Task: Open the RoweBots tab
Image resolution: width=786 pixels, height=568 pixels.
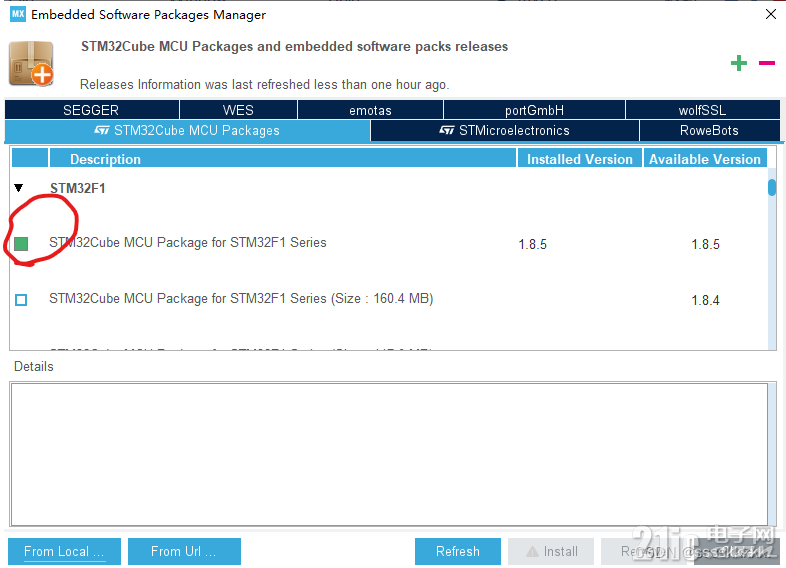Action: click(709, 131)
